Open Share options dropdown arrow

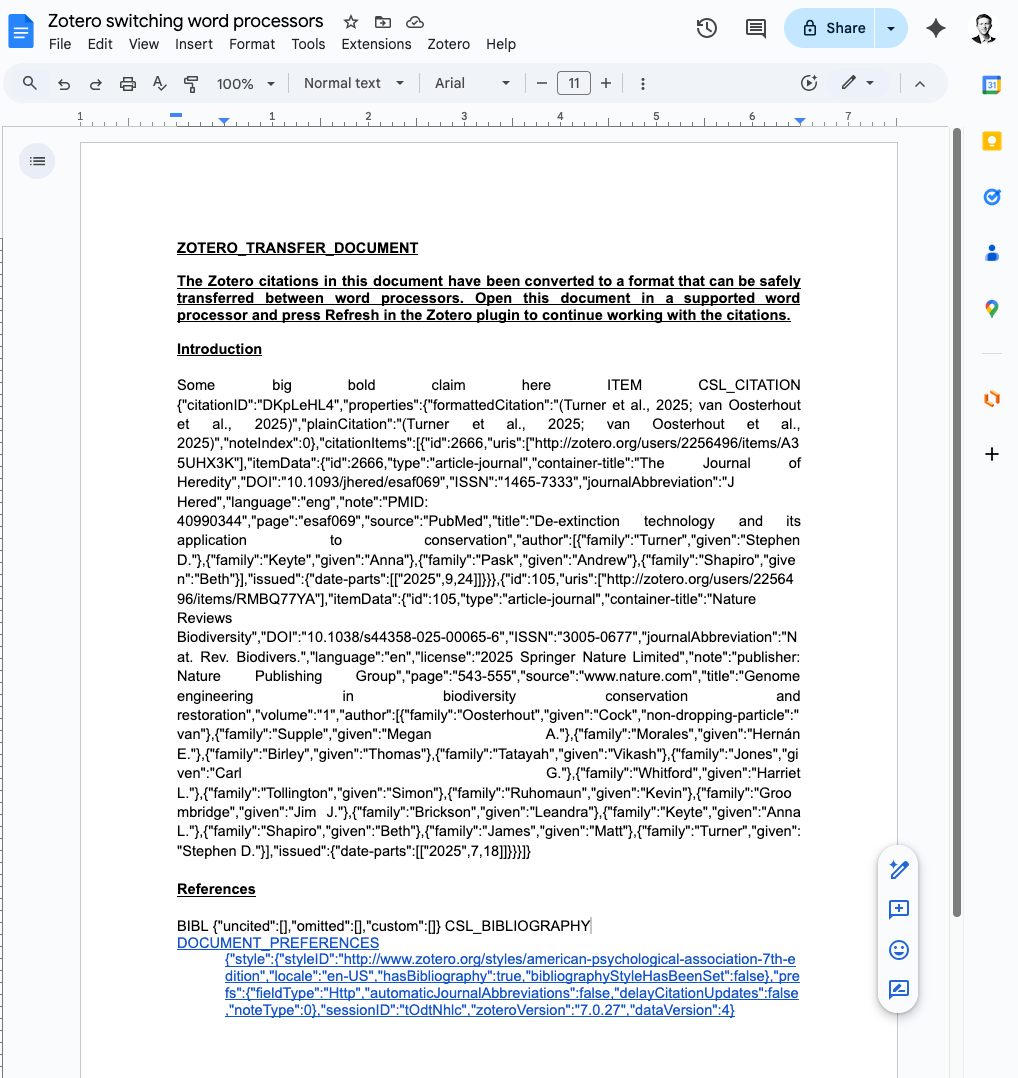pyautogui.click(x=891, y=28)
